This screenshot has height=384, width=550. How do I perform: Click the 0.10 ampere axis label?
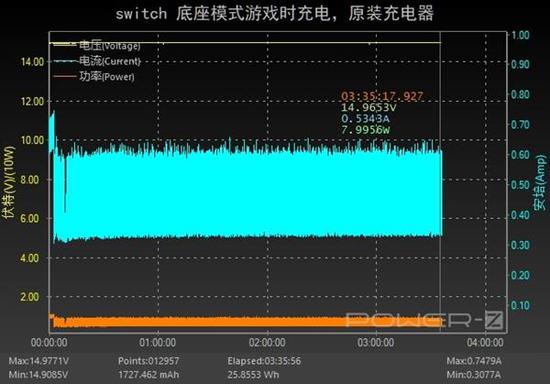(520, 305)
